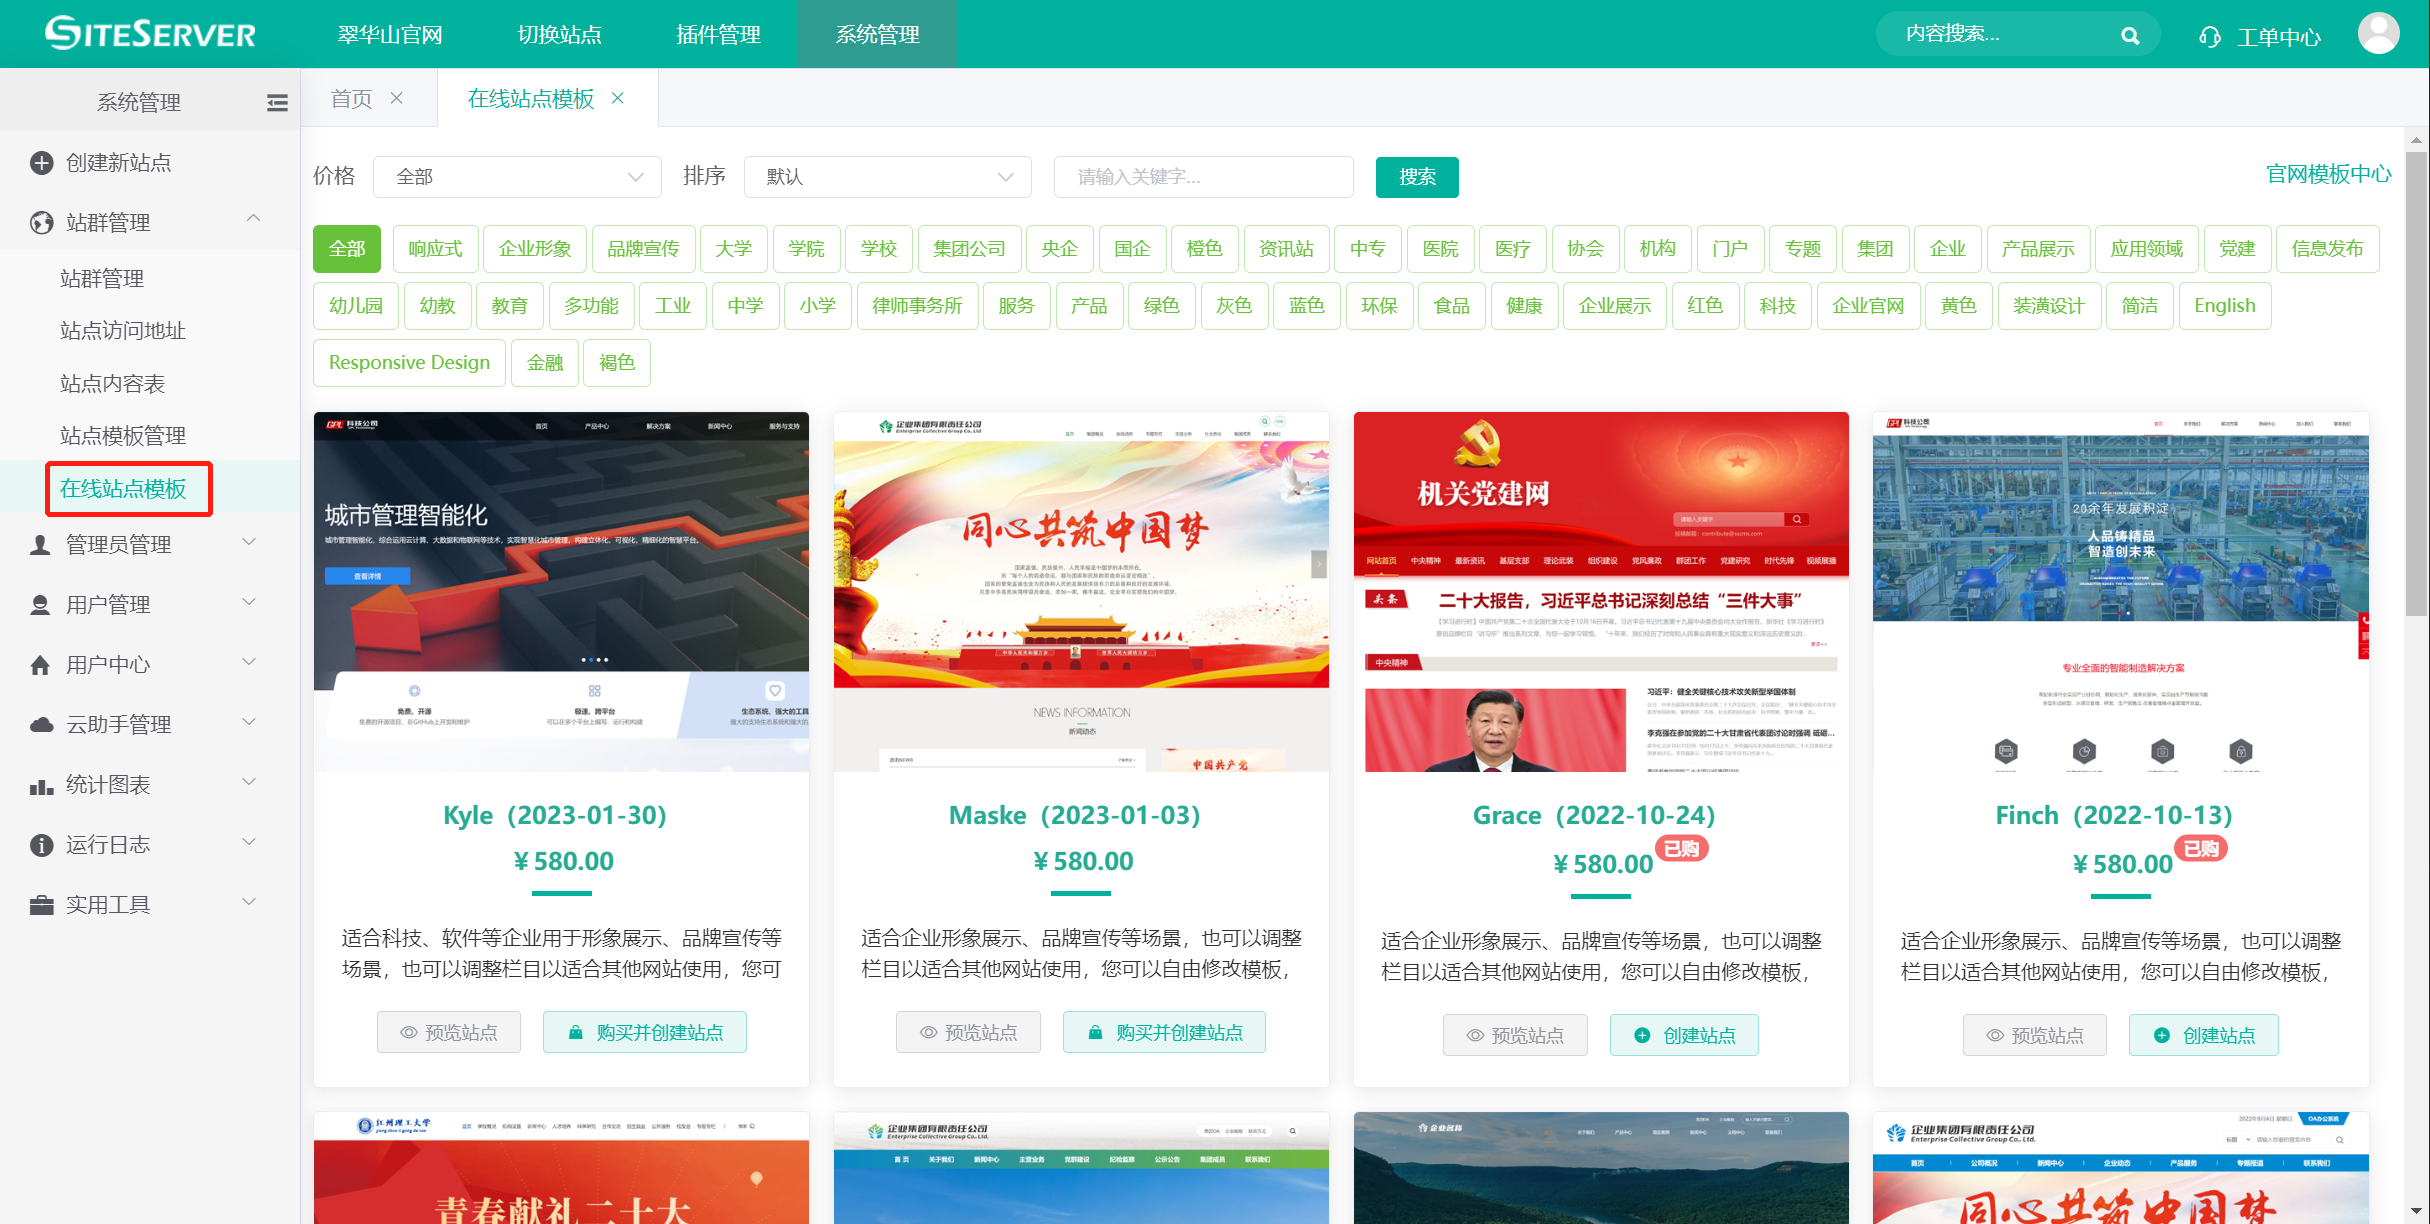Click the plus icon beside 创建新站点
This screenshot has height=1224, width=2430.
click(41, 163)
